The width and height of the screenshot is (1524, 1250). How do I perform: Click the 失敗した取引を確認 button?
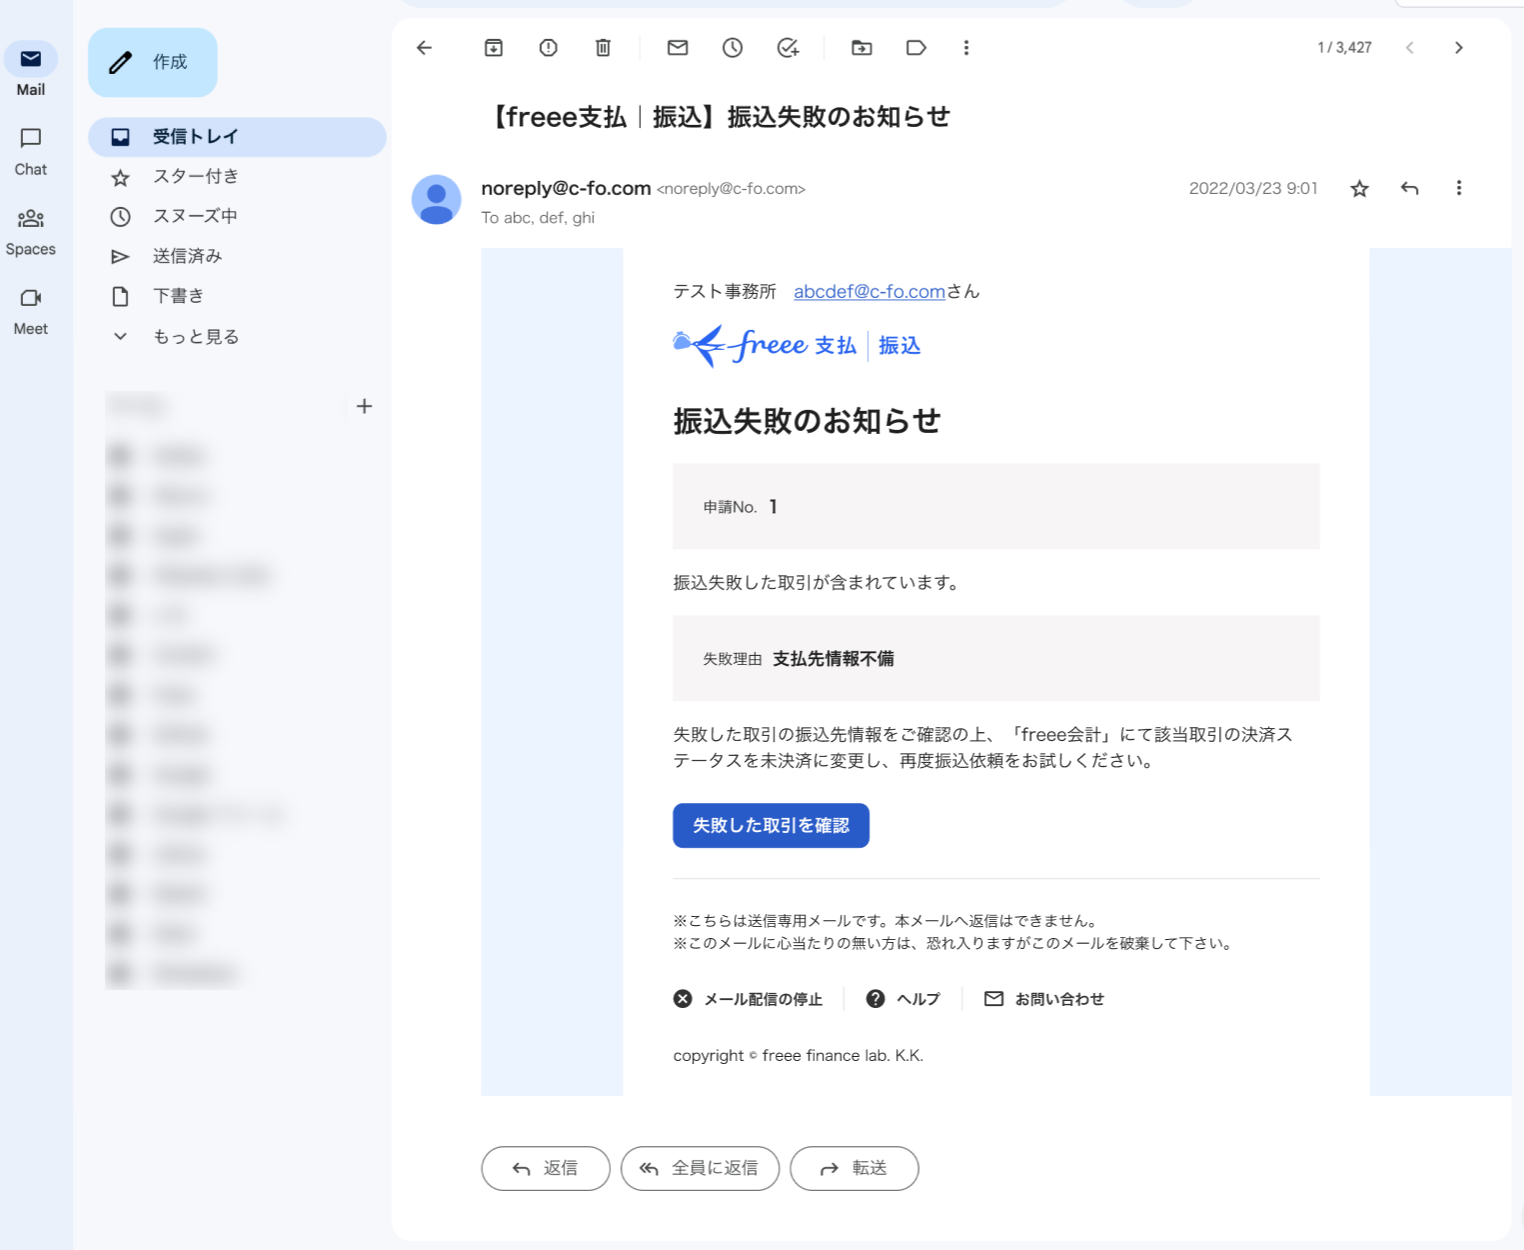click(771, 826)
